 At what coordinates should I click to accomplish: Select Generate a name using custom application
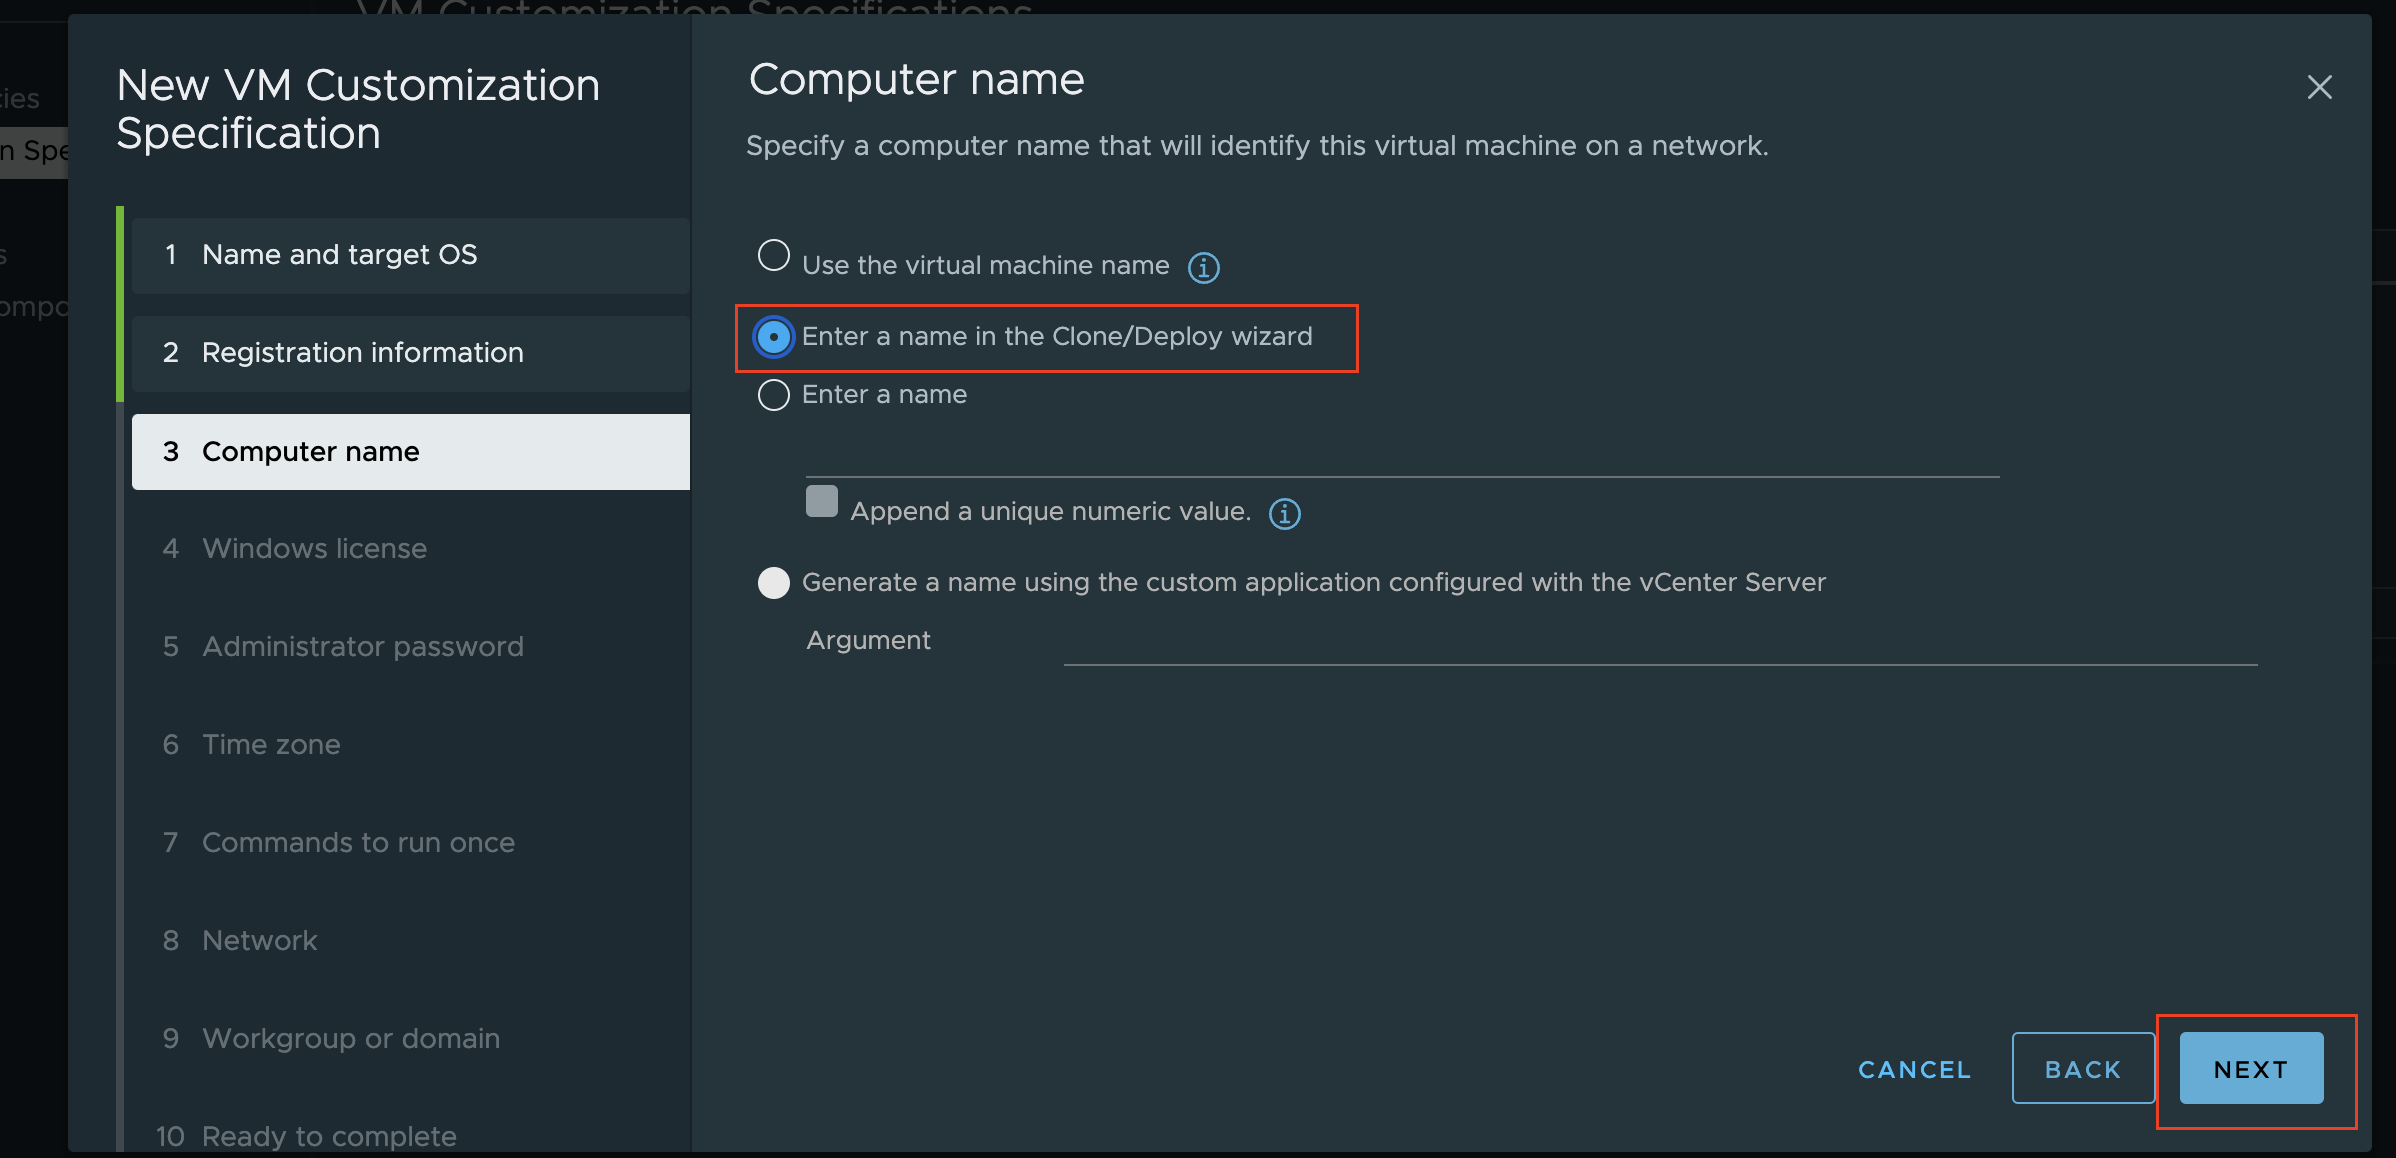coord(773,583)
